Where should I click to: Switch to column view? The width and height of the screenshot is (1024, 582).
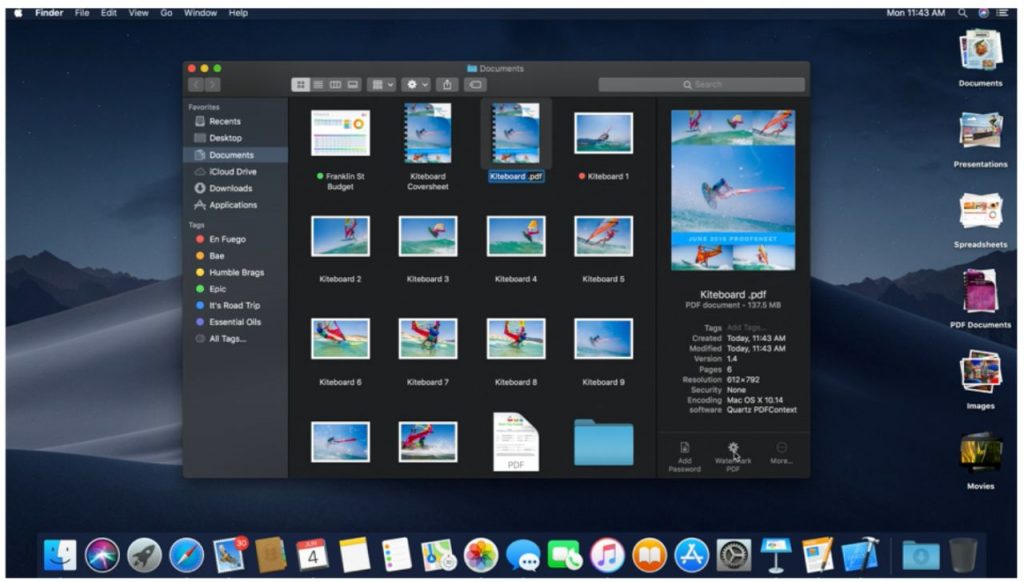(x=335, y=85)
